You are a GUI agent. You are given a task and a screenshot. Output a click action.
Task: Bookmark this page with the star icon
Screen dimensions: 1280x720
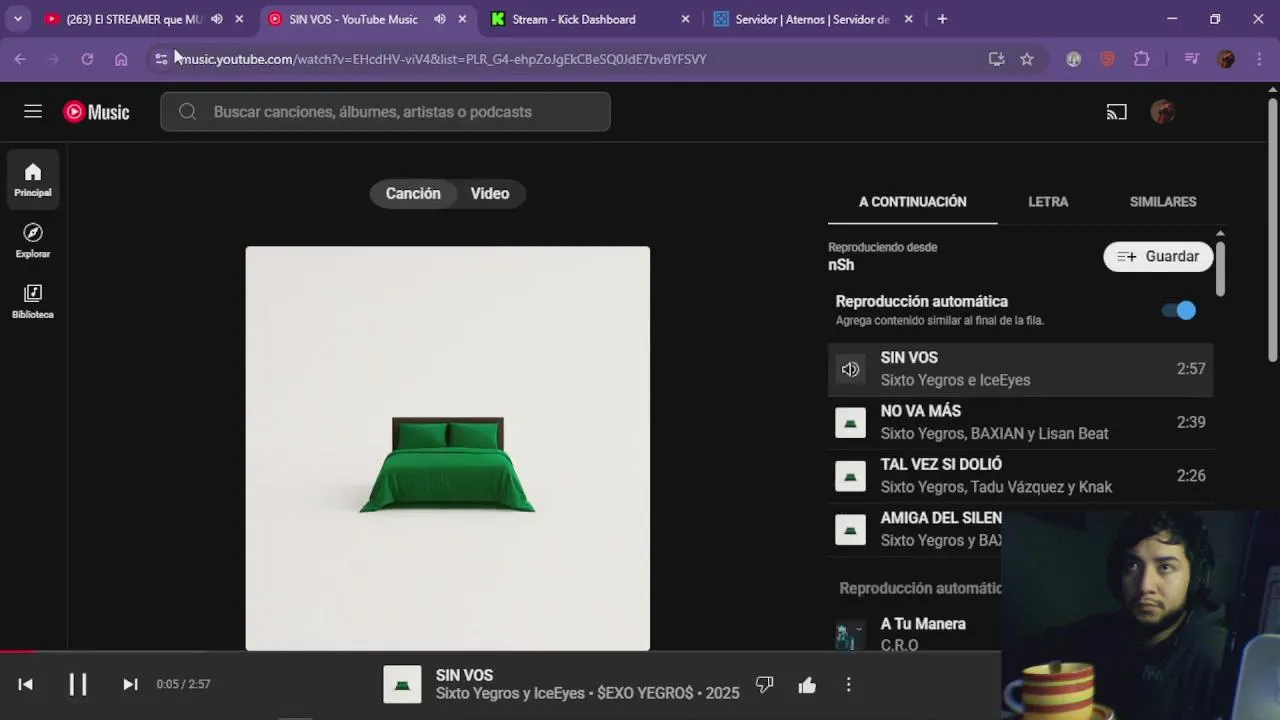[x=1027, y=59]
